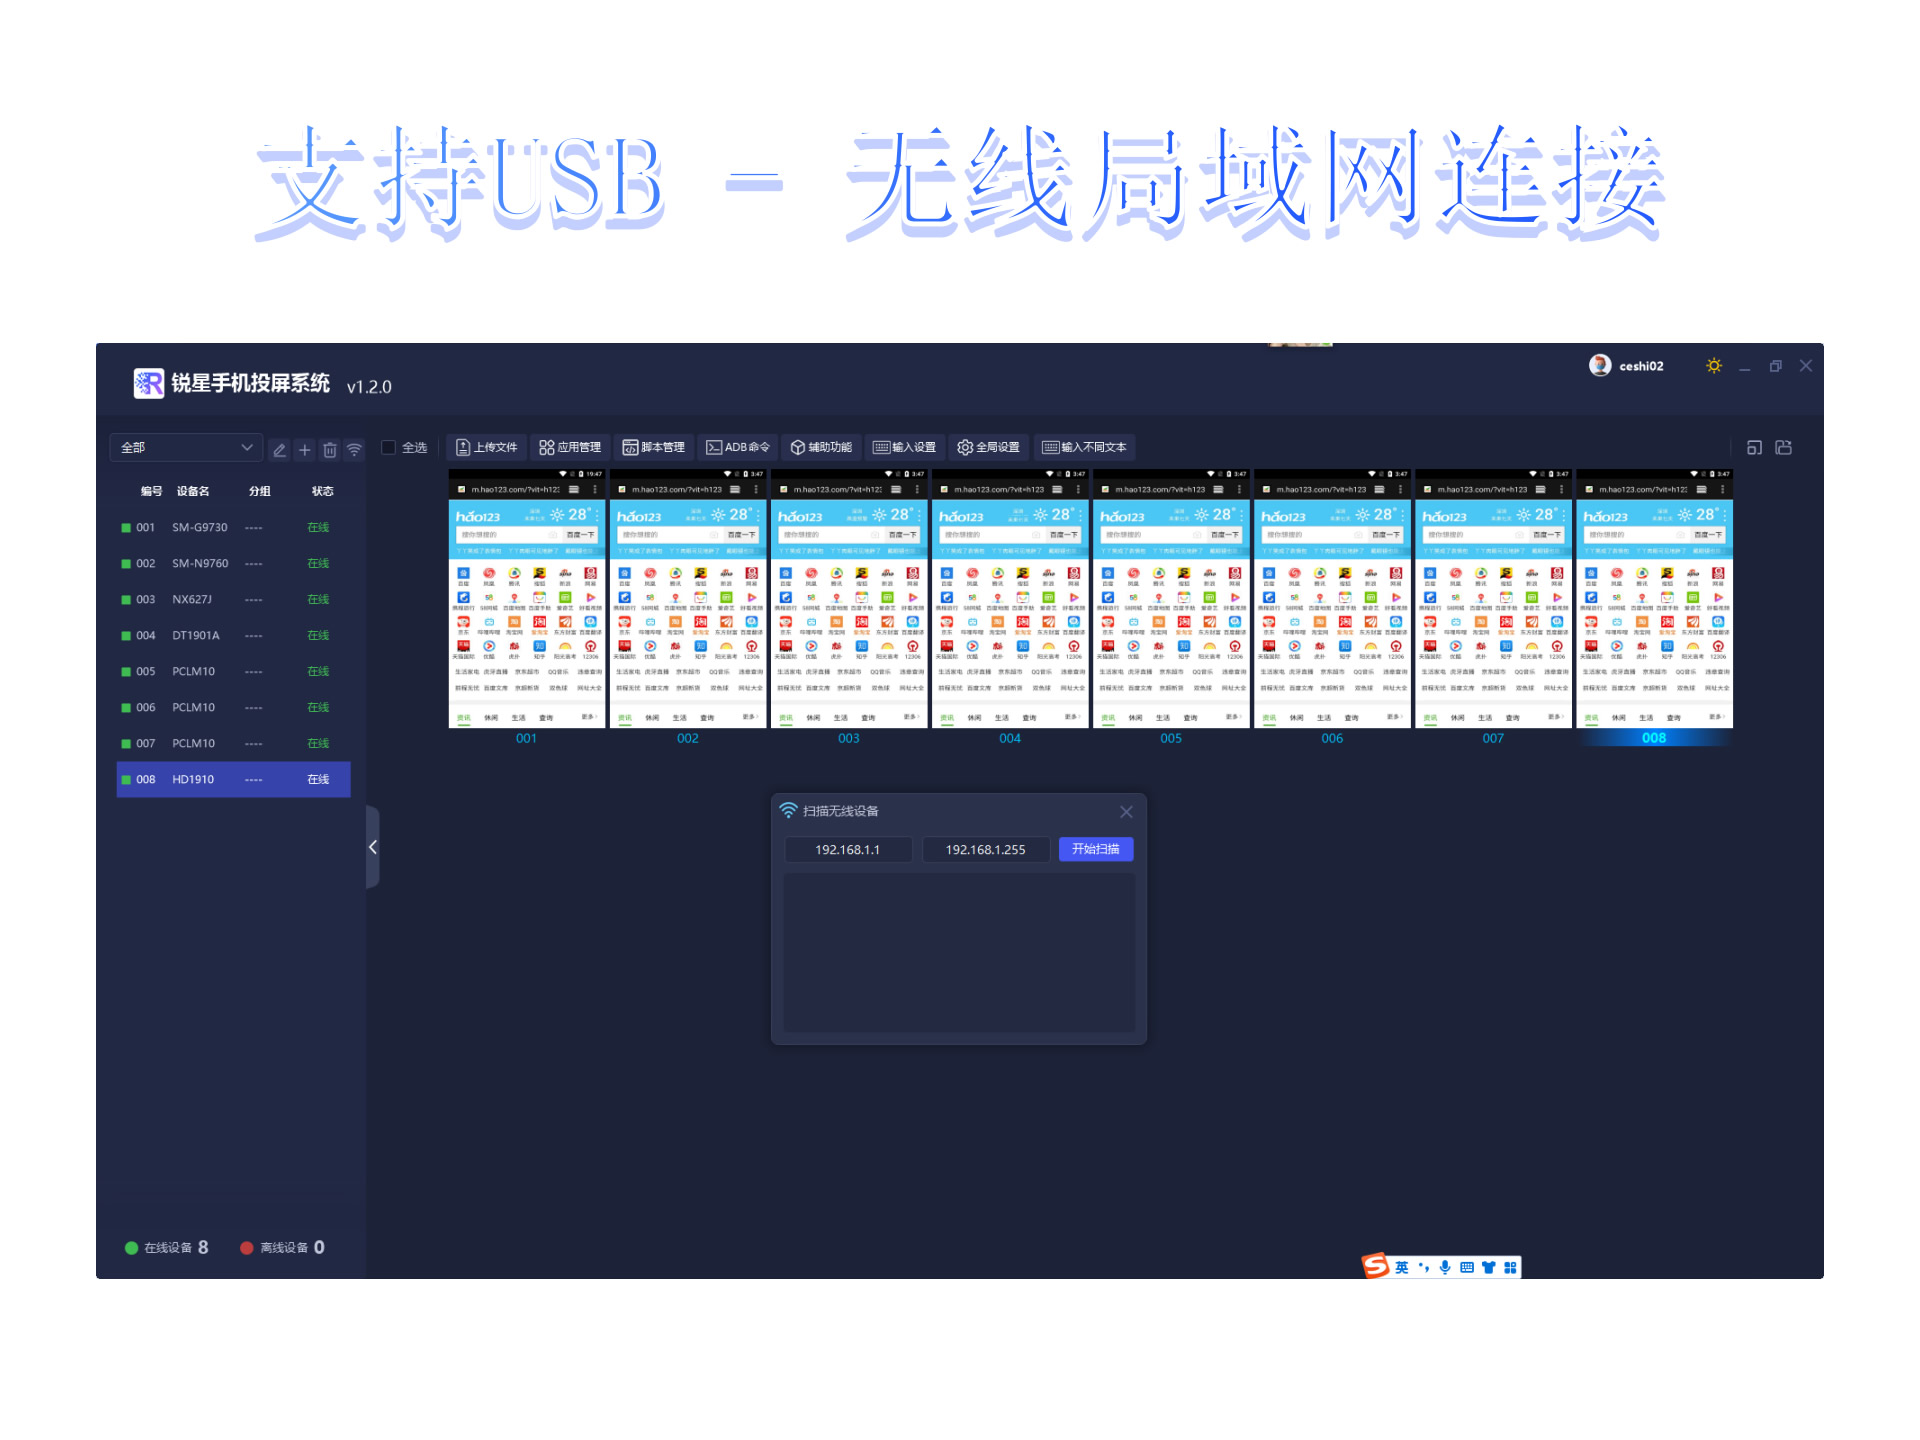
Task: Click the end IP field 192.168.1.255
Action: tap(986, 849)
